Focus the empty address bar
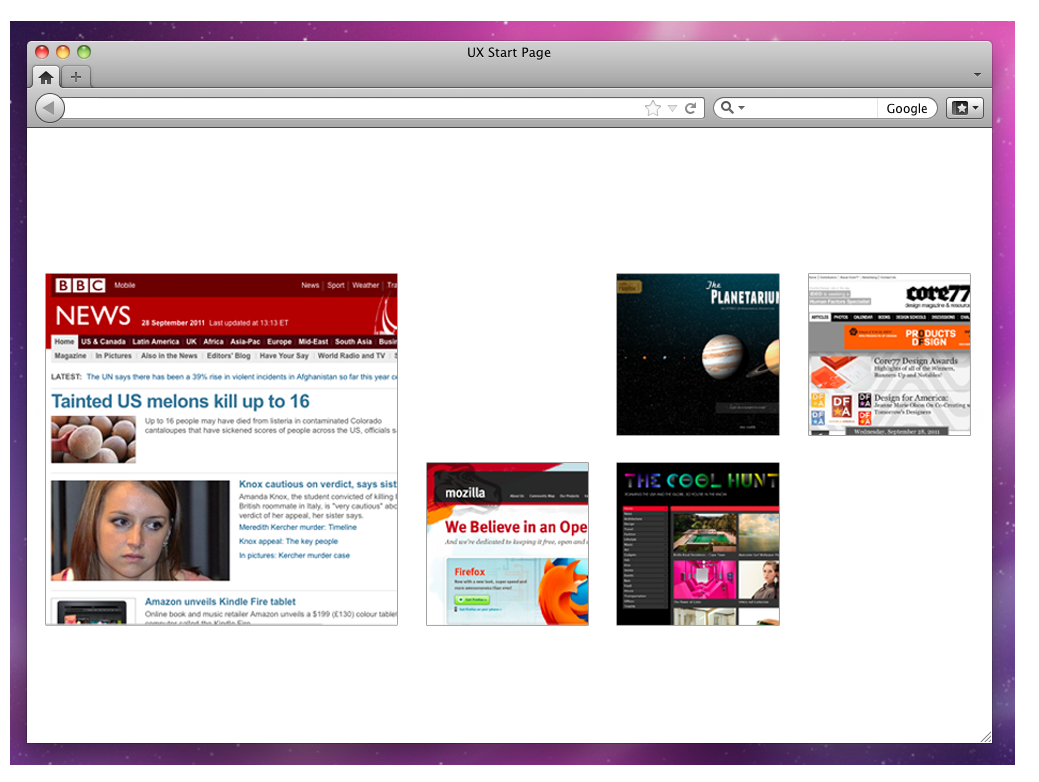 351,108
